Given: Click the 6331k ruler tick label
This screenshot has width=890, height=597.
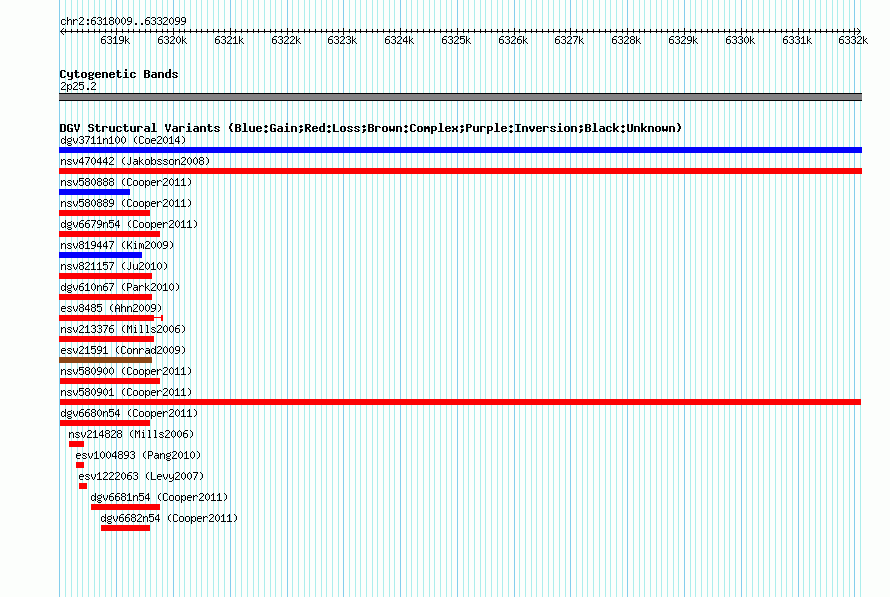Looking at the screenshot, I should (x=797, y=40).
